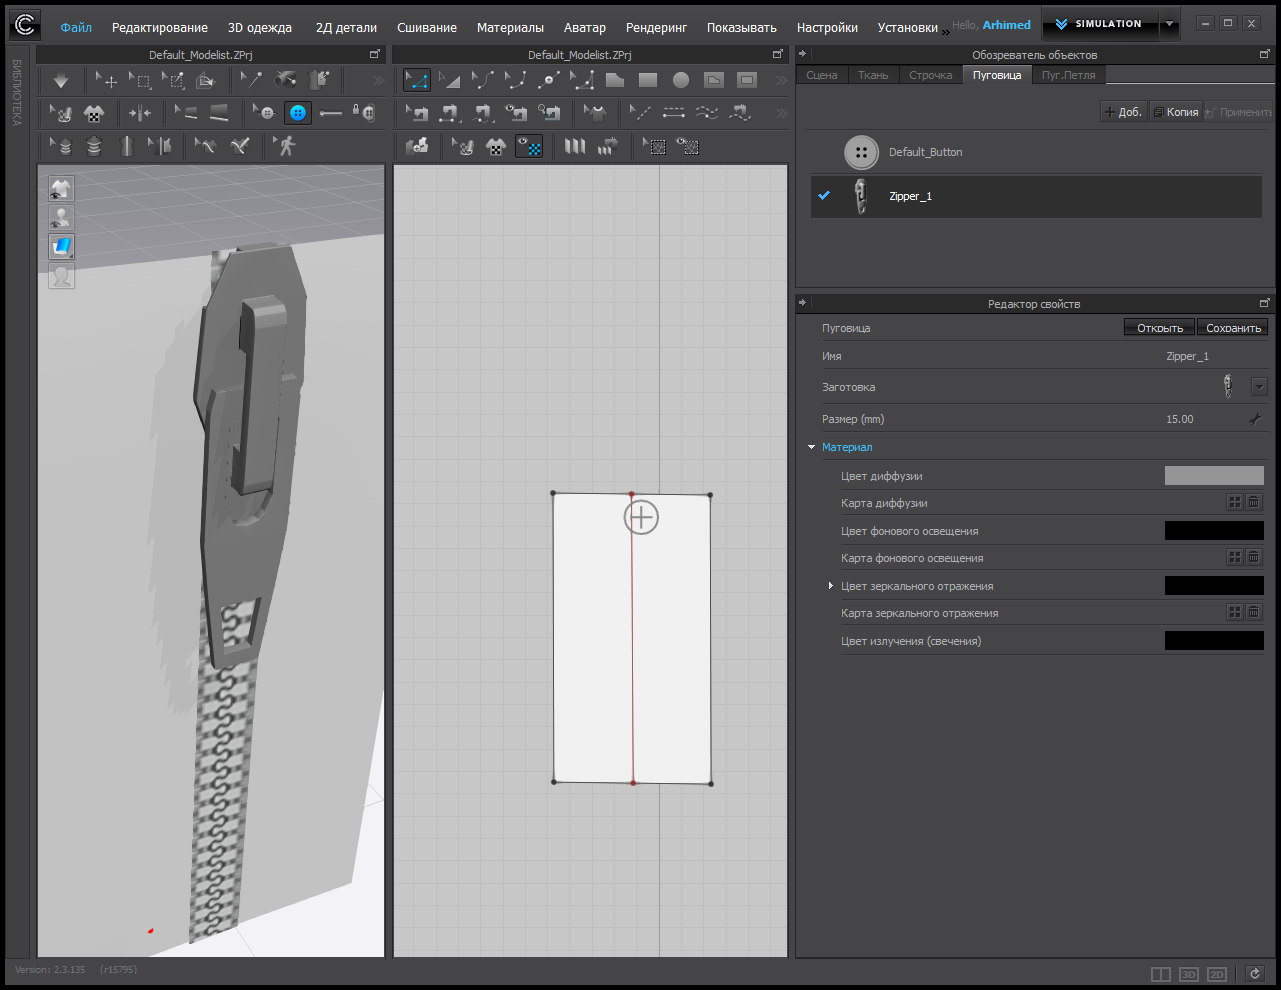Click the trash icon for Карта диффузии
This screenshot has height=990, width=1281.
[x=1254, y=503]
